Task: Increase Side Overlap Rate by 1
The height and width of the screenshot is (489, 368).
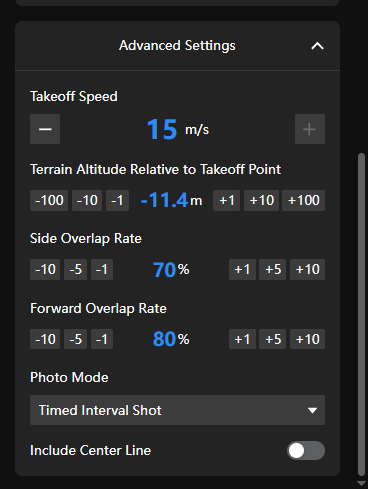Action: pyautogui.click(x=242, y=269)
